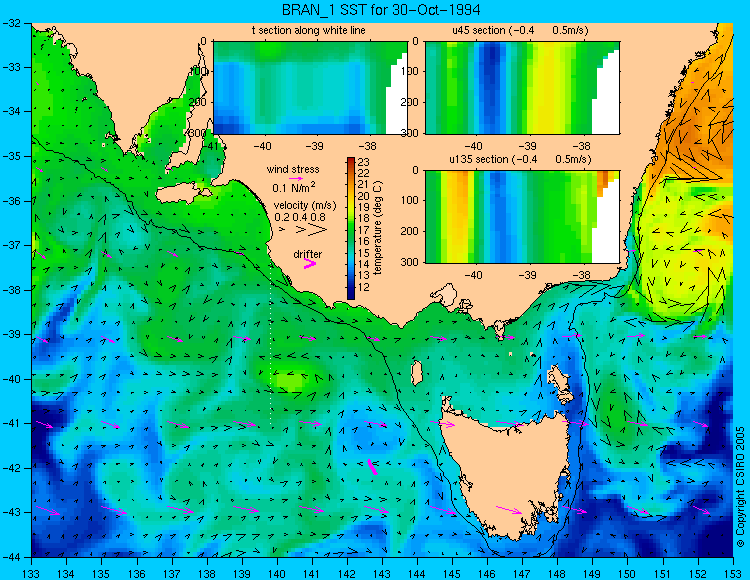Click the 'temperature (deg C)' colorbar label
Image resolution: width=750 pixels, height=580 pixels.
coord(378,228)
